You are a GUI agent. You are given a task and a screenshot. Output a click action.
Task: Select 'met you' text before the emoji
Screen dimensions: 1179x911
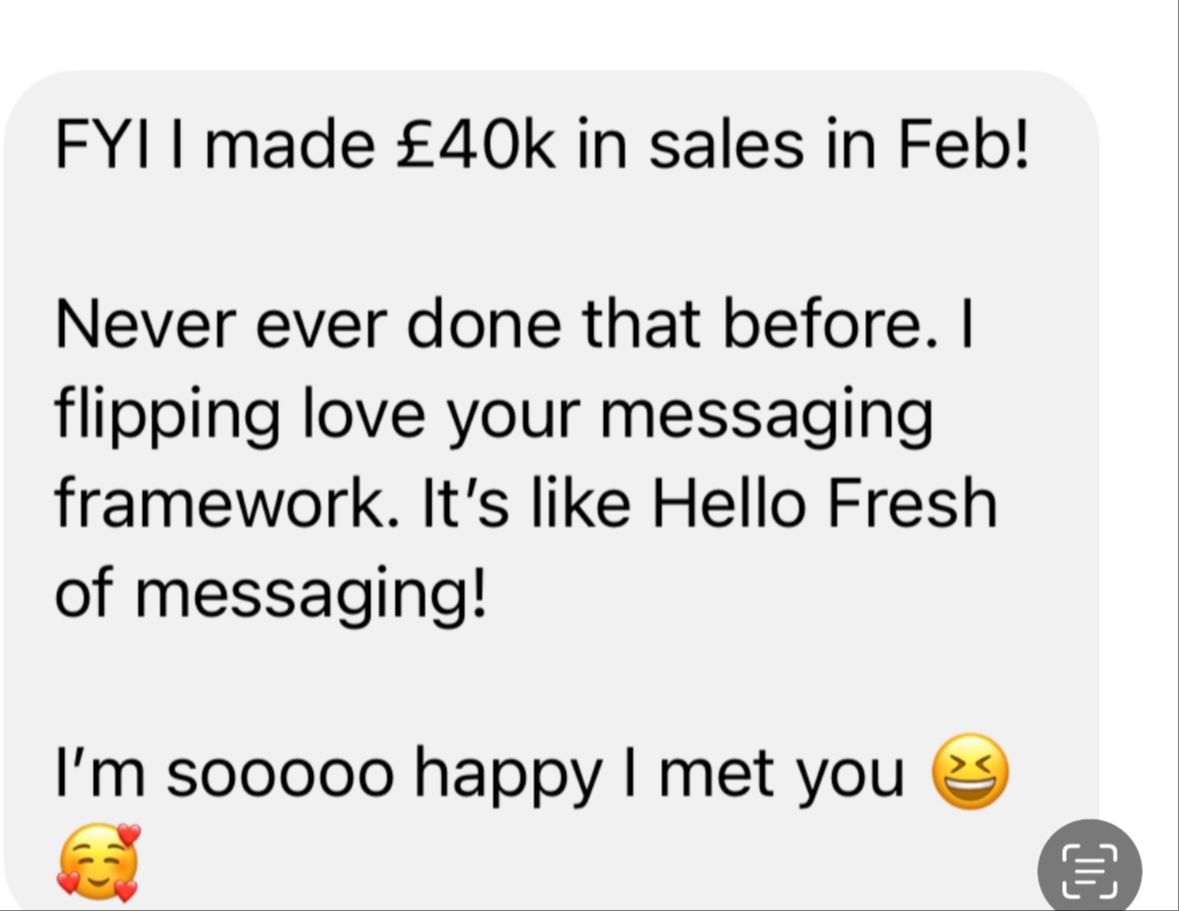[781, 776]
